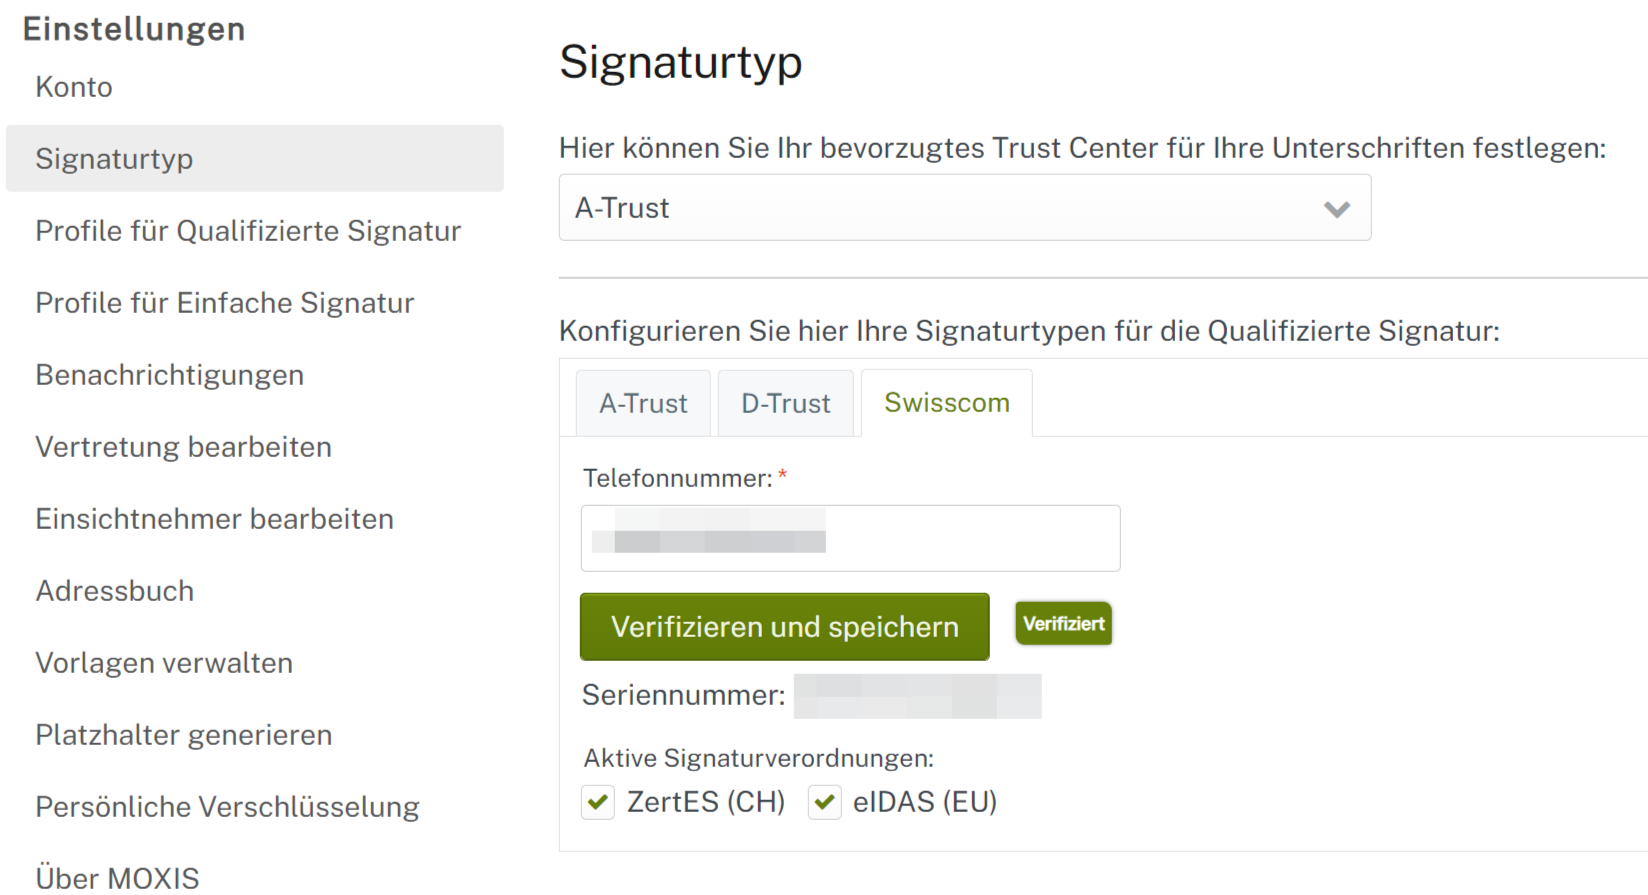This screenshot has height=895, width=1648.
Task: Switch to the A-Trust tab
Action: pos(643,404)
